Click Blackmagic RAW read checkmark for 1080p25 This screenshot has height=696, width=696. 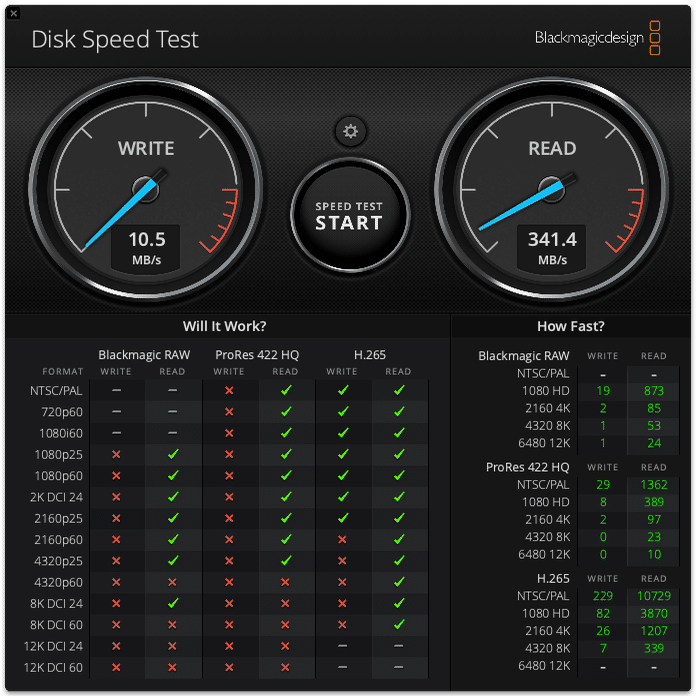pos(173,454)
